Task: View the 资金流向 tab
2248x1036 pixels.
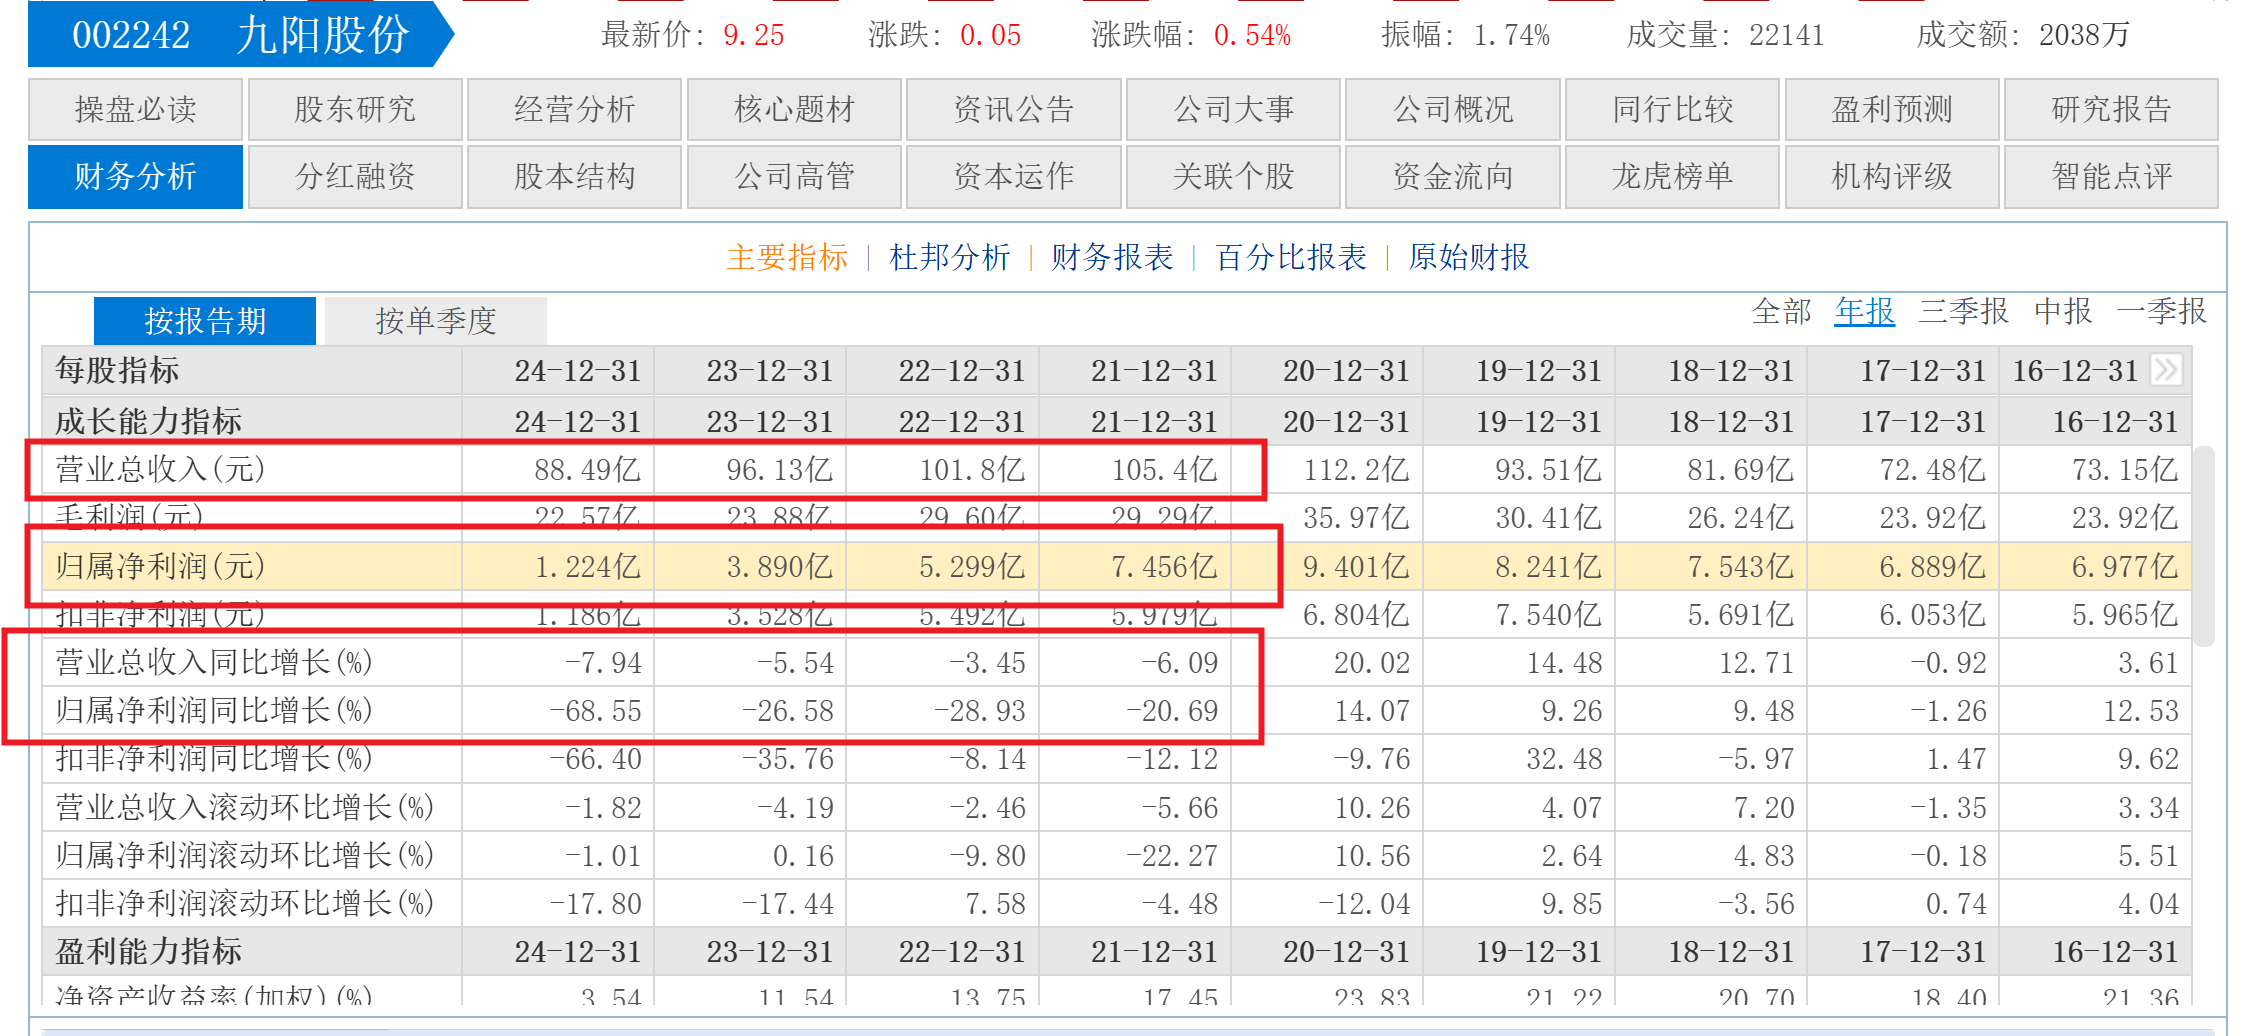Action: pyautogui.click(x=1453, y=176)
